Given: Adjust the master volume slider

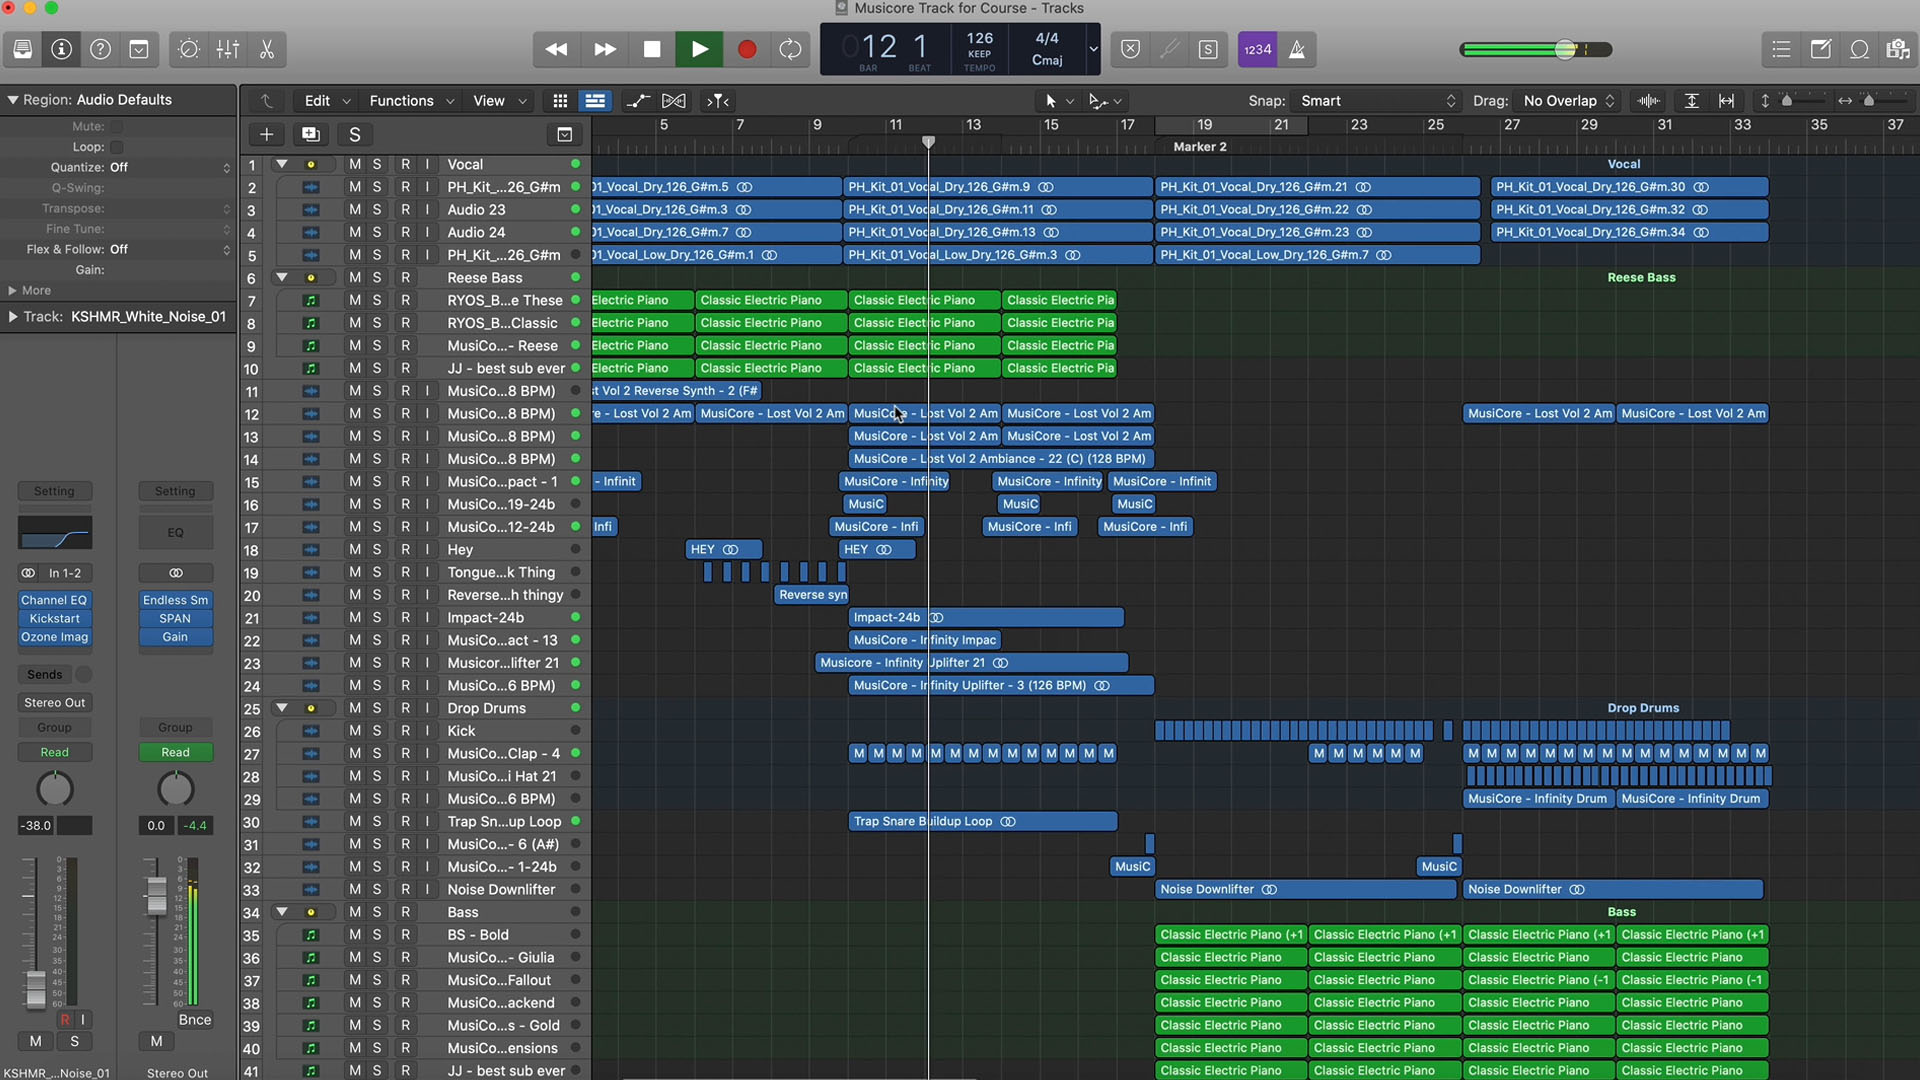Looking at the screenshot, I should (x=1565, y=49).
